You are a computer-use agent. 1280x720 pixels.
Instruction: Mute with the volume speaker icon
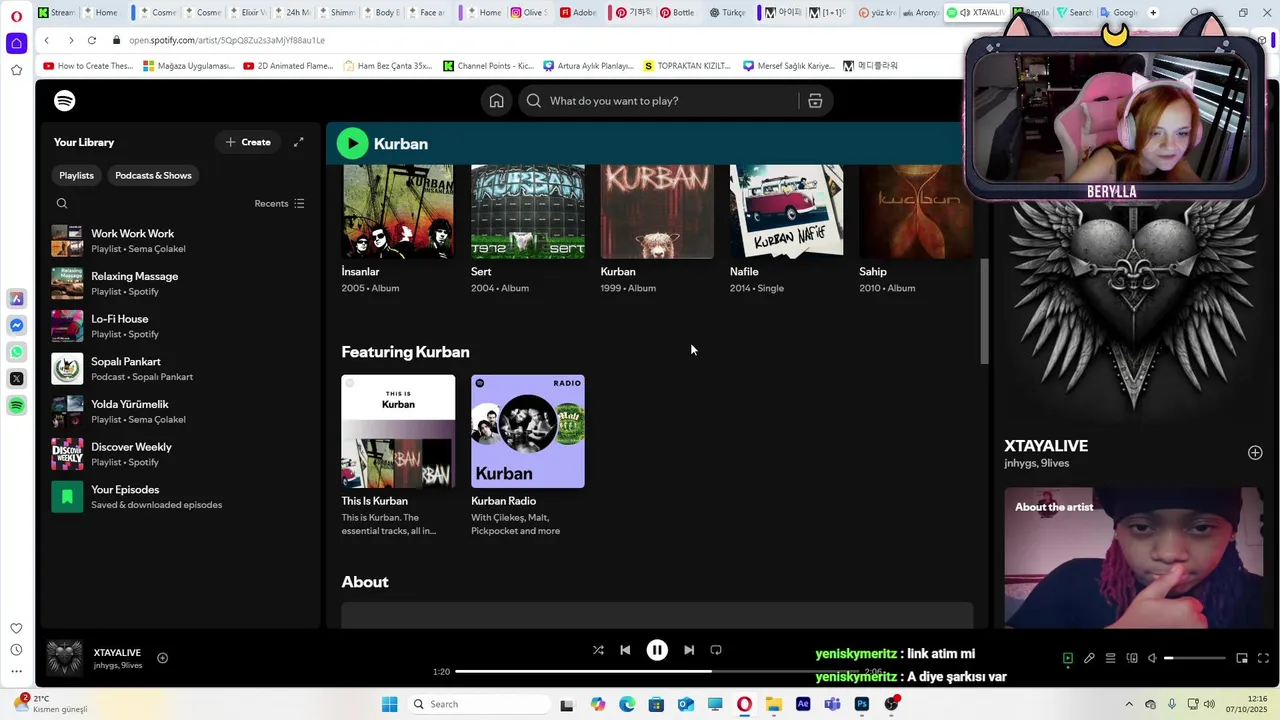tap(1152, 658)
